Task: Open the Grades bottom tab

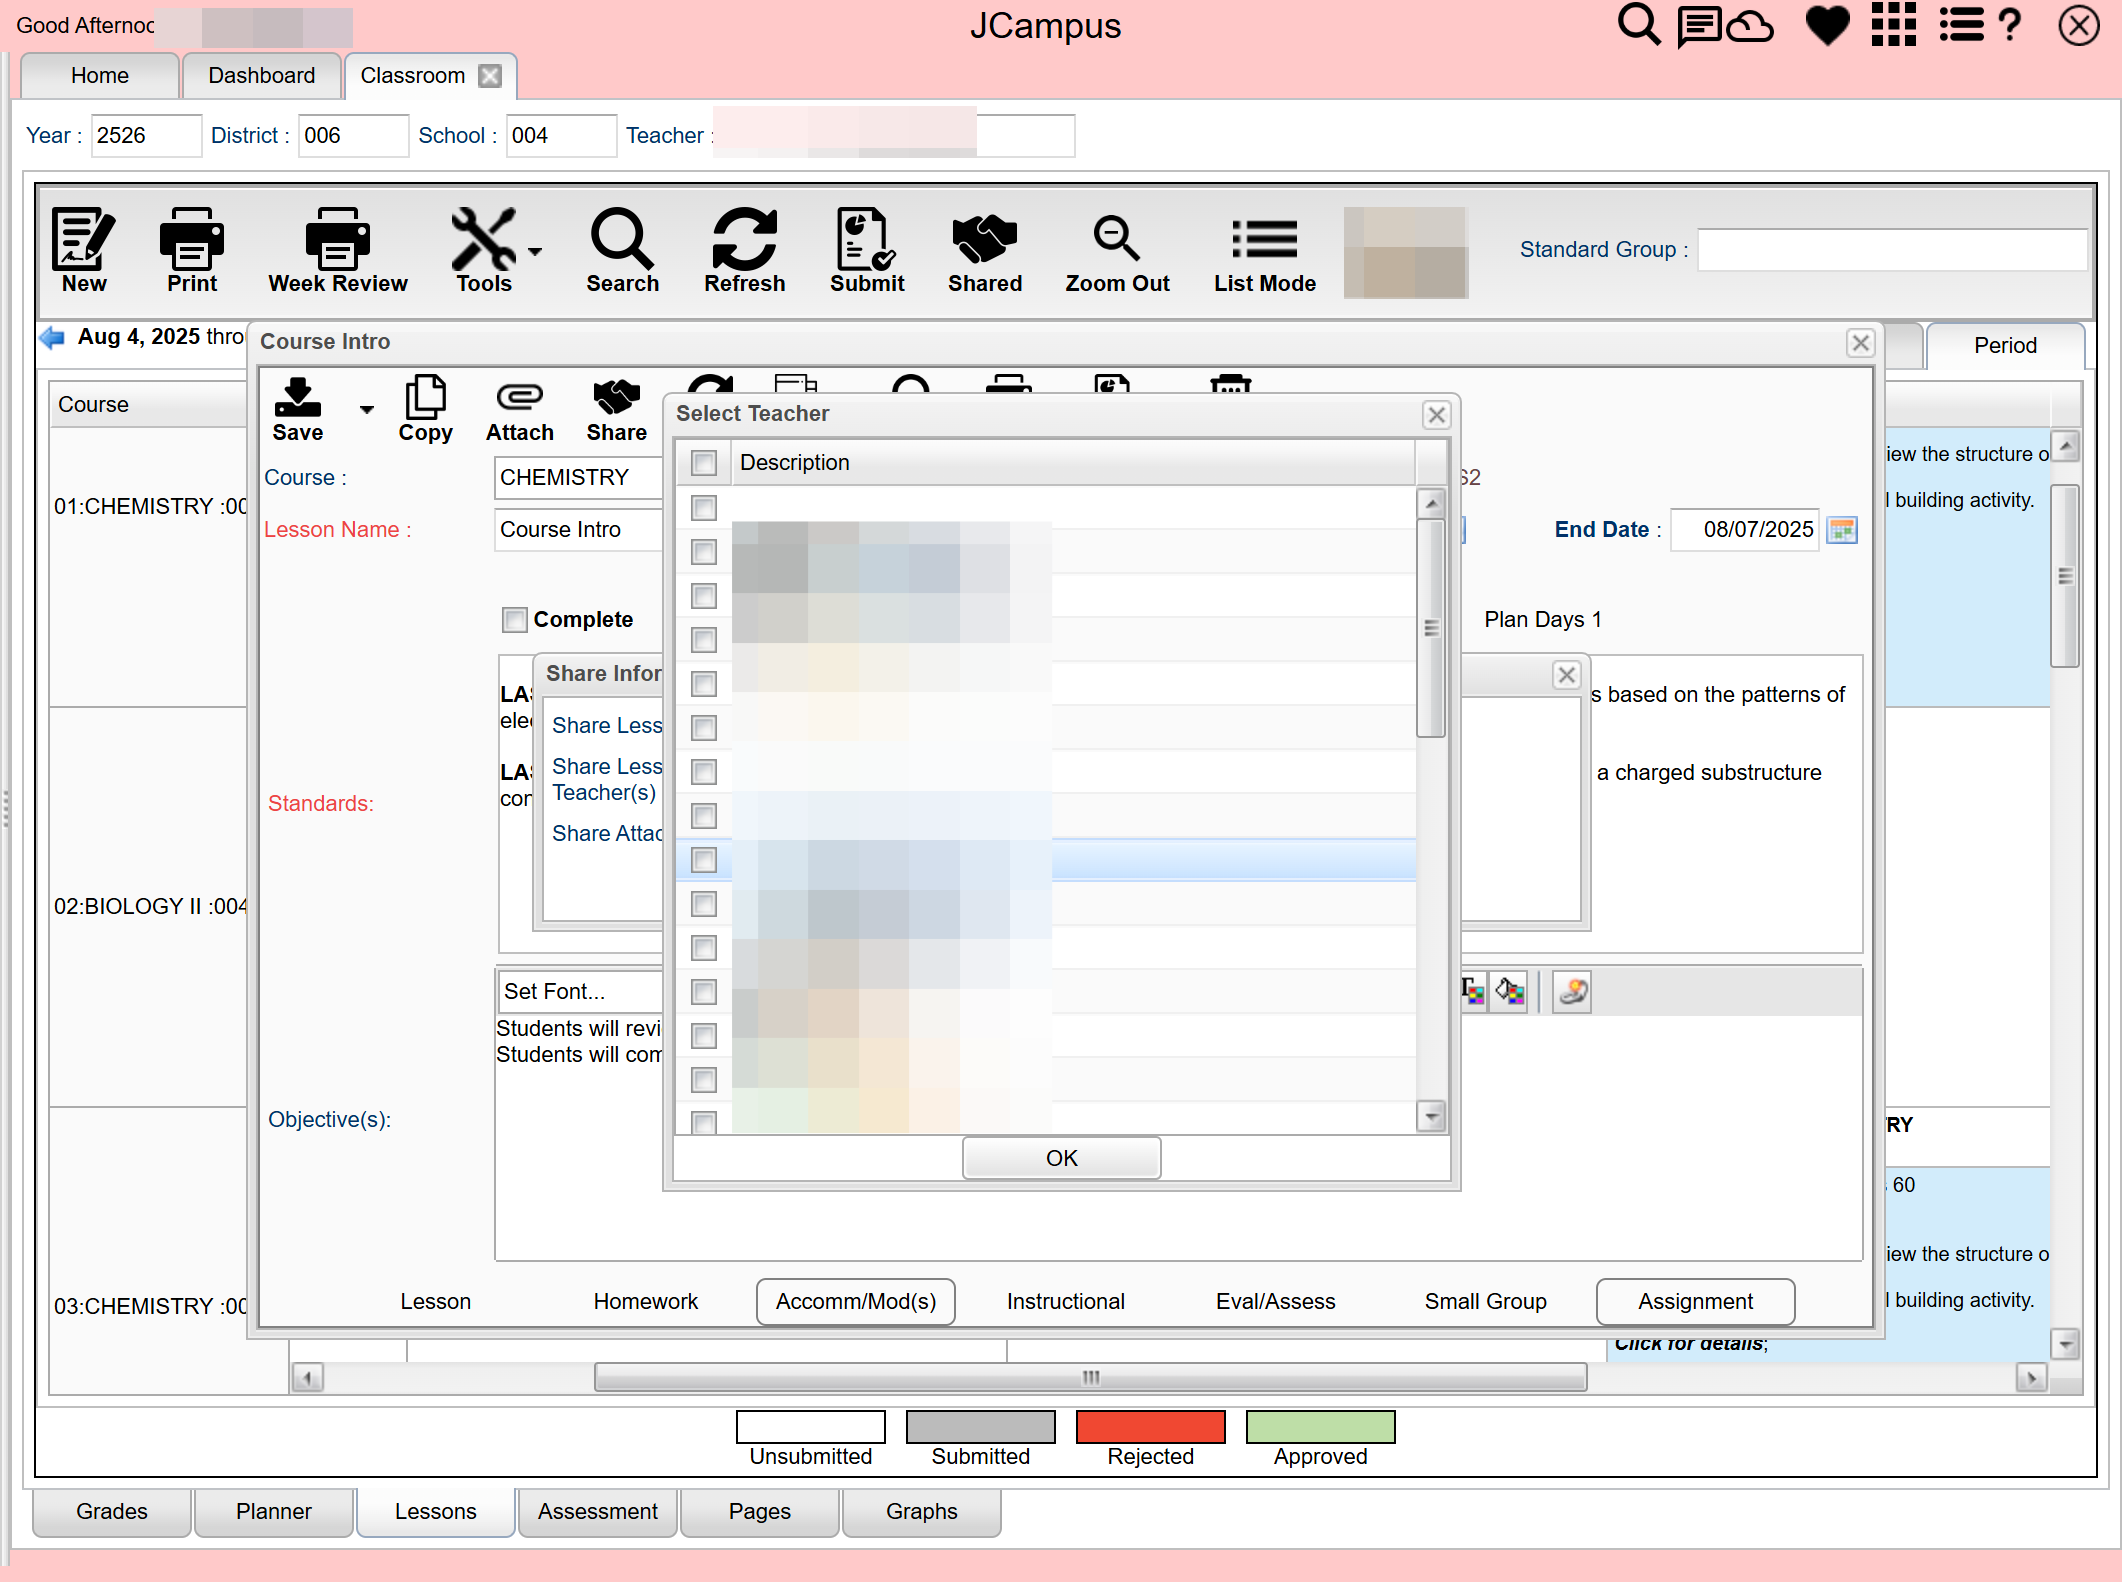Action: click(112, 1512)
